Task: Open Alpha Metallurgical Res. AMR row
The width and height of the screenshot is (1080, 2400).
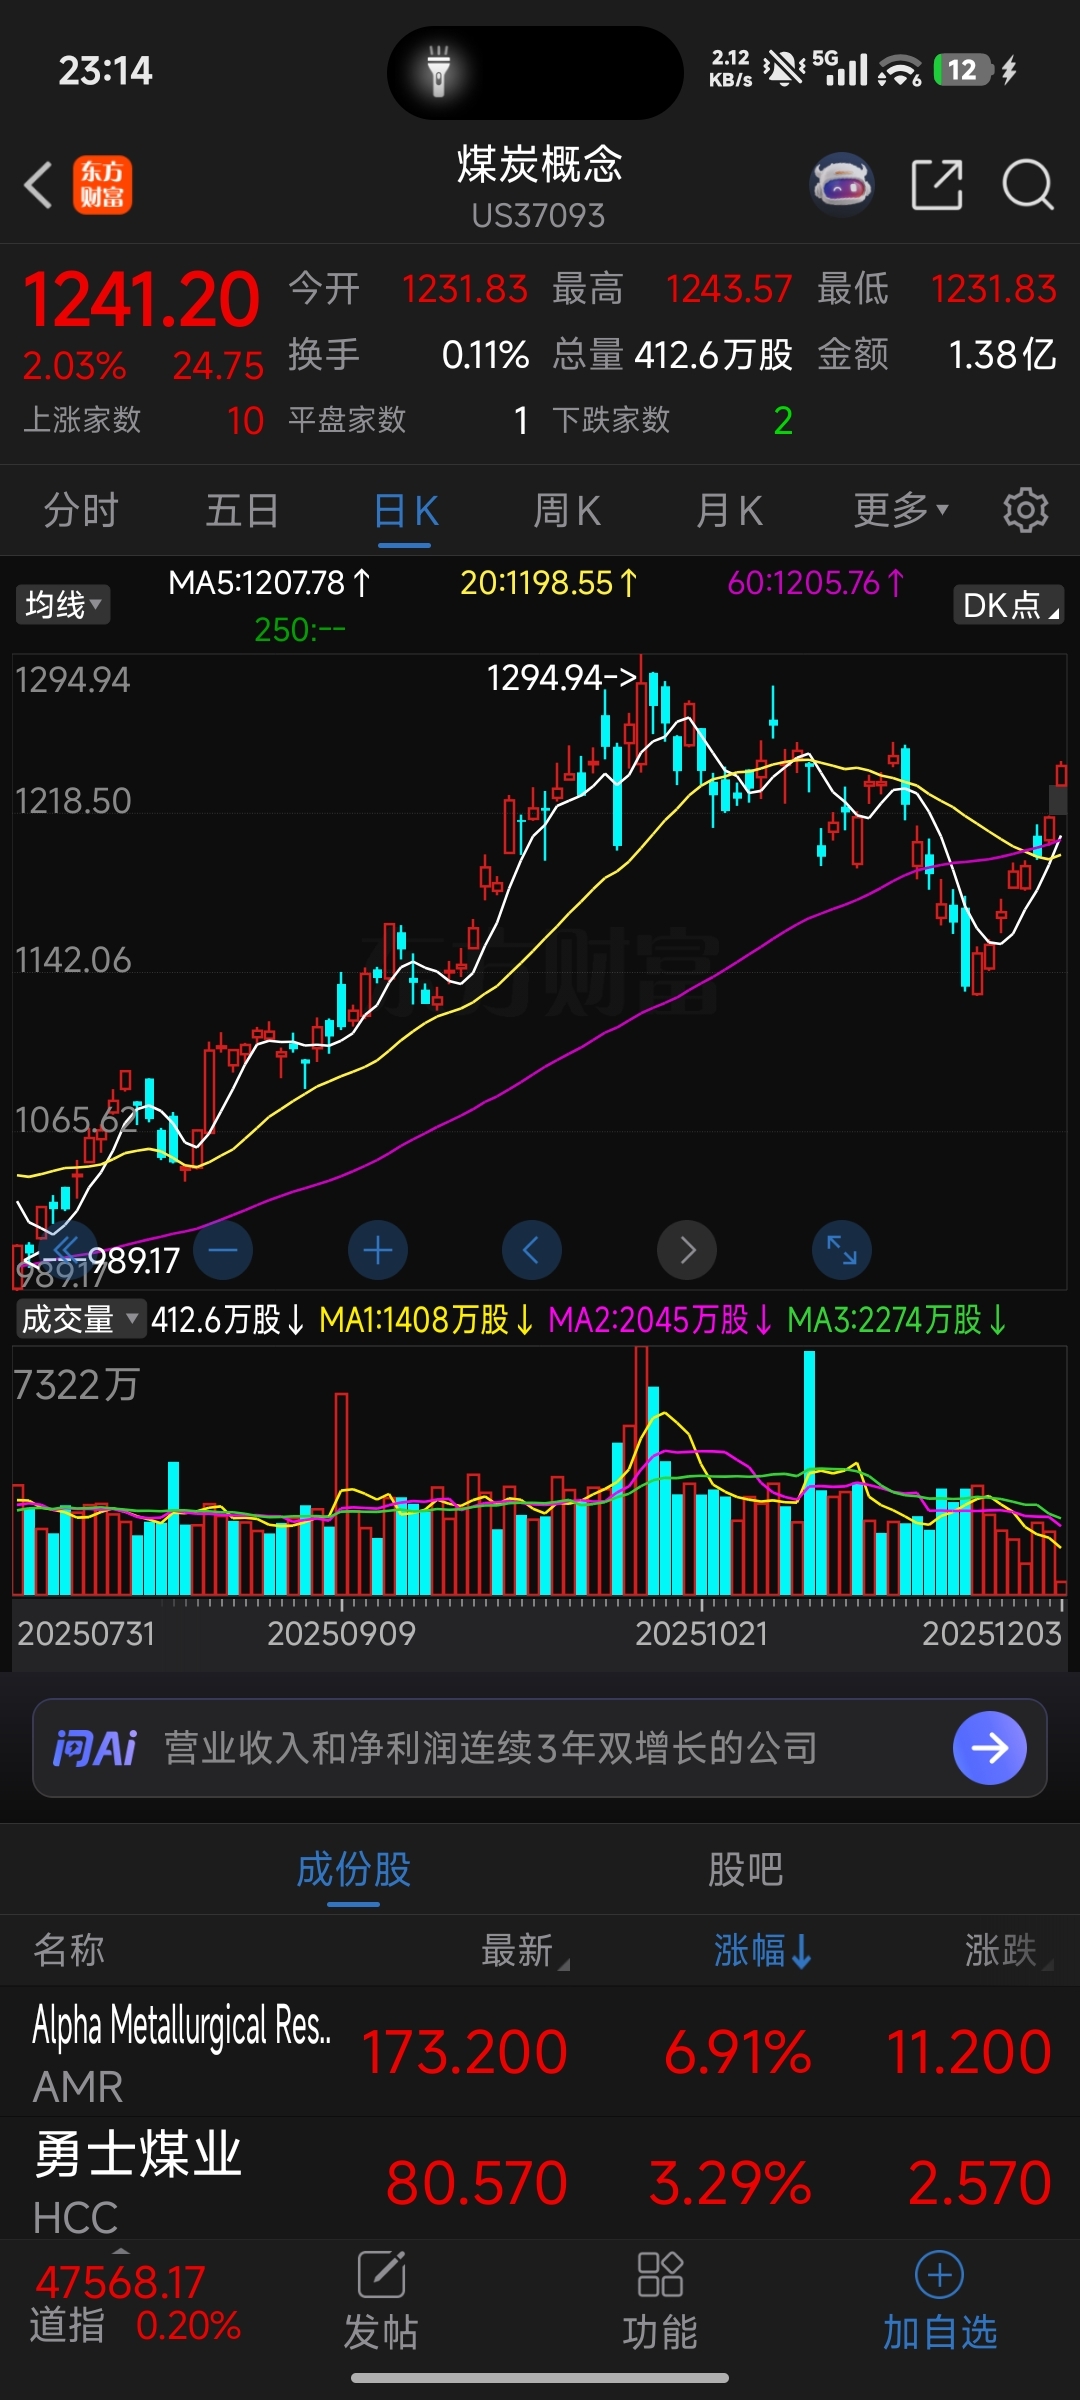Action: click(540, 2051)
